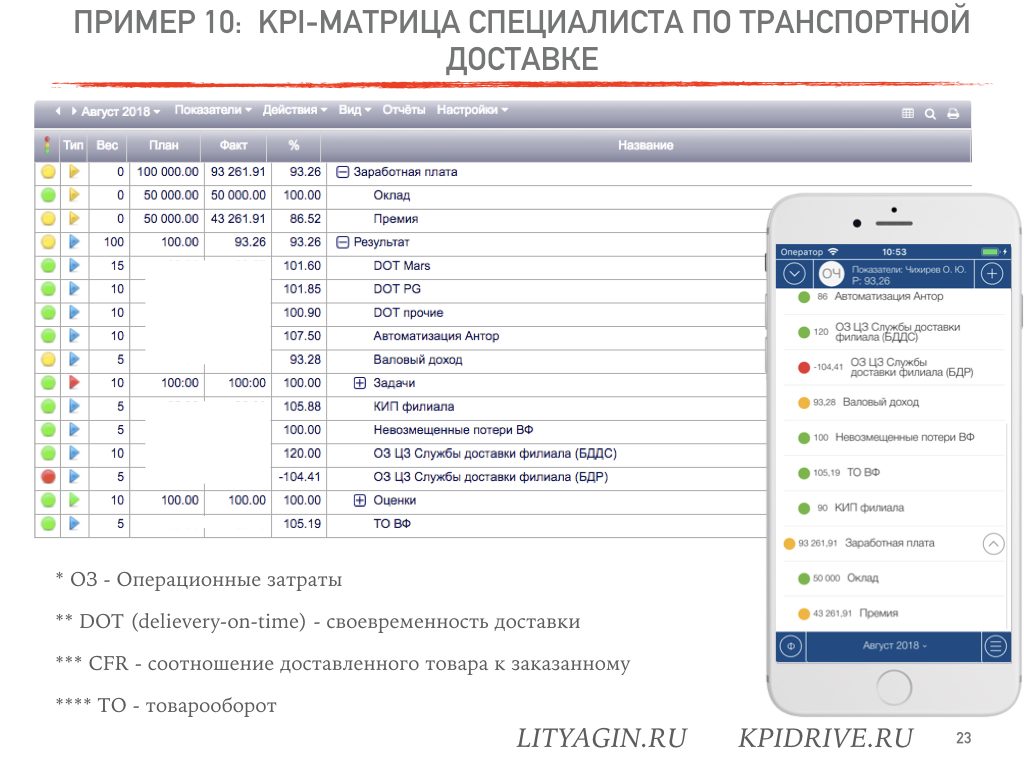Image resolution: width=1024 pixels, height=768 pixels.
Task: Open Август 2018 selector on phone
Action: (894, 645)
